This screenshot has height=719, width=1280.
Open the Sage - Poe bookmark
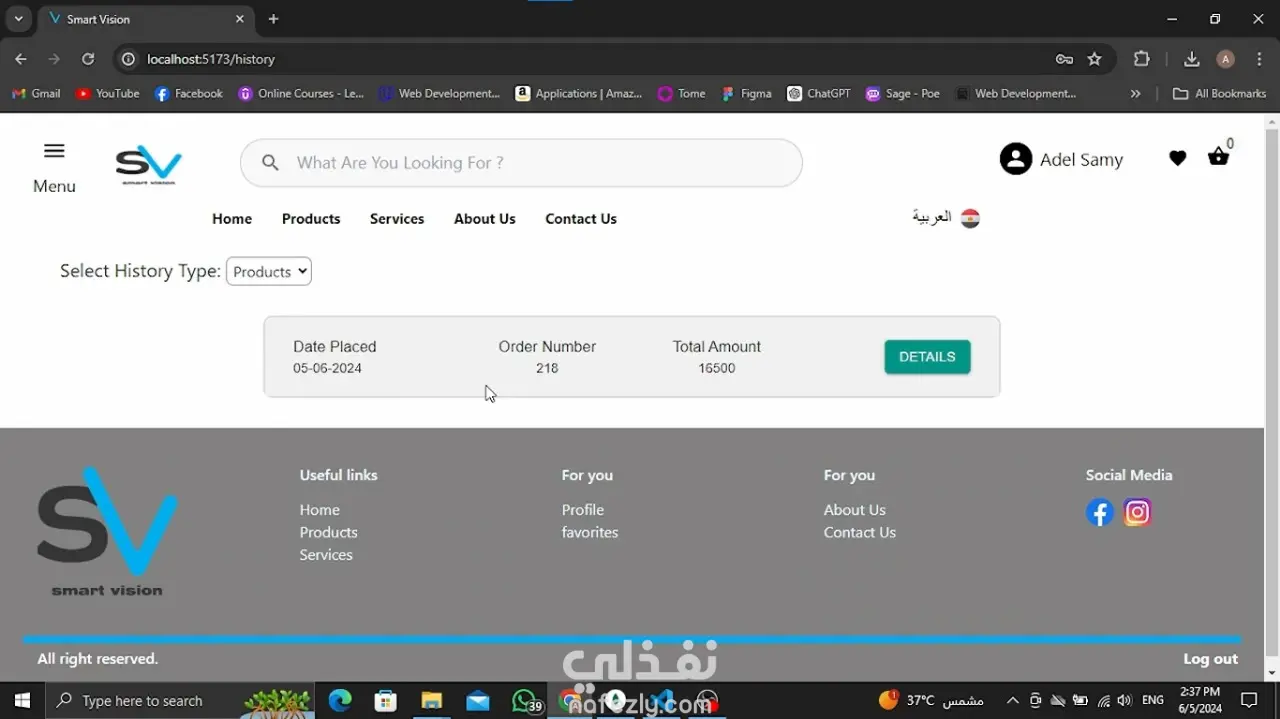click(x=903, y=93)
